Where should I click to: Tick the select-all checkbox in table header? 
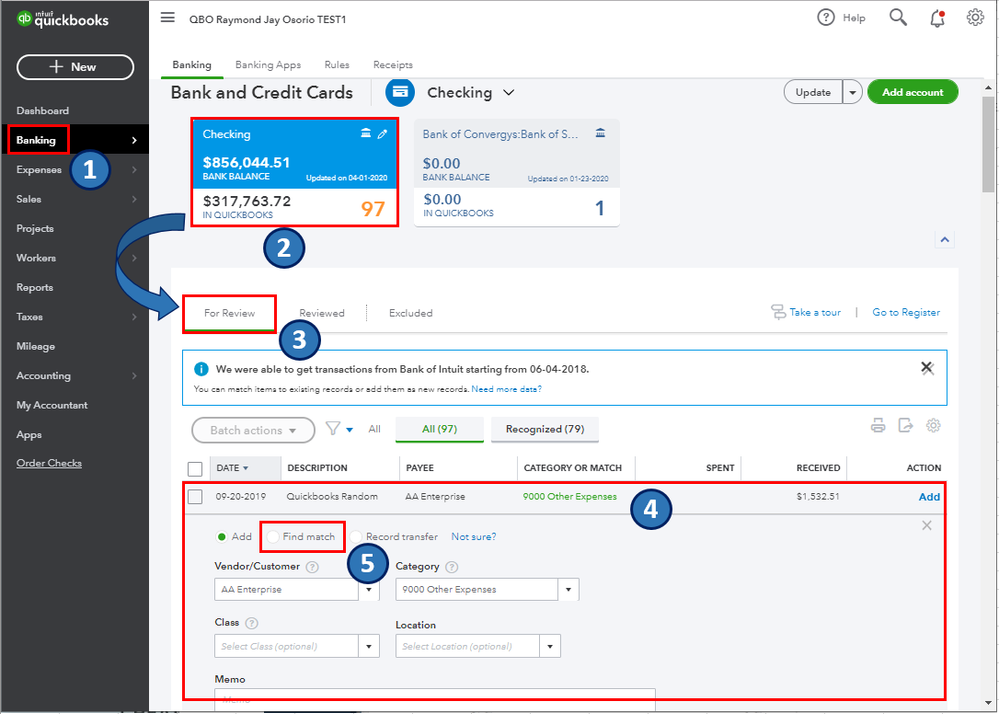click(195, 469)
